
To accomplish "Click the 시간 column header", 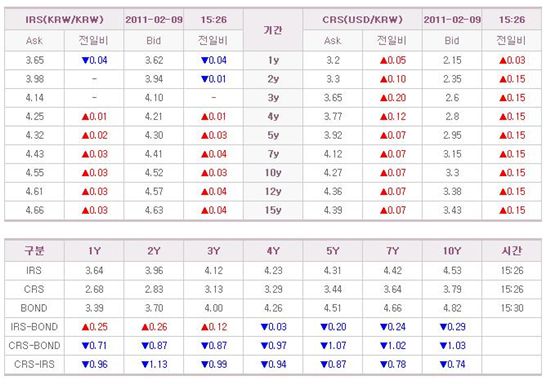I will click(x=512, y=250).
